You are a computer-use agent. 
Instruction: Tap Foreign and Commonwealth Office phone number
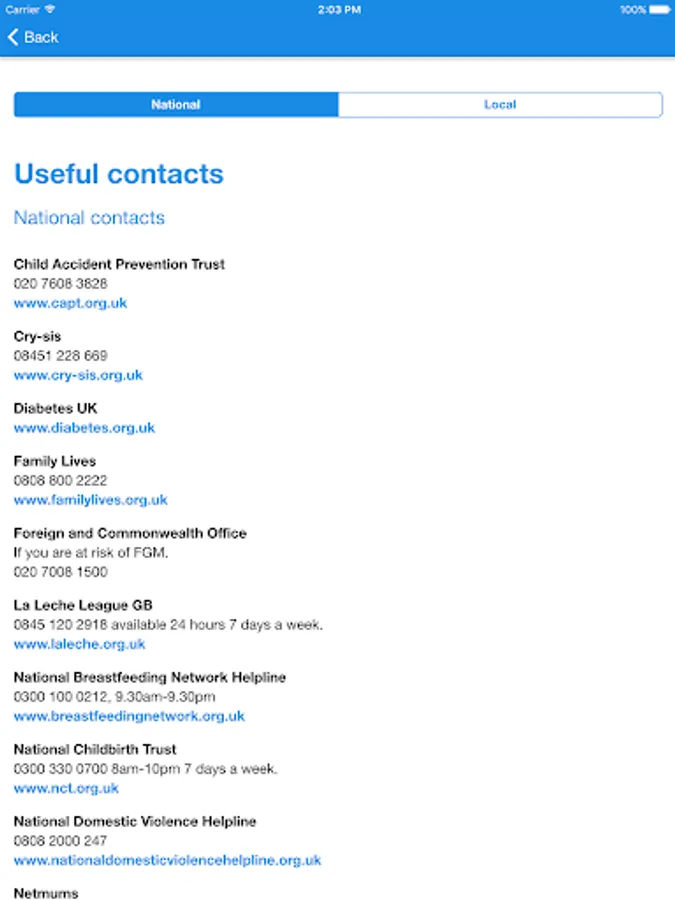tap(60, 572)
